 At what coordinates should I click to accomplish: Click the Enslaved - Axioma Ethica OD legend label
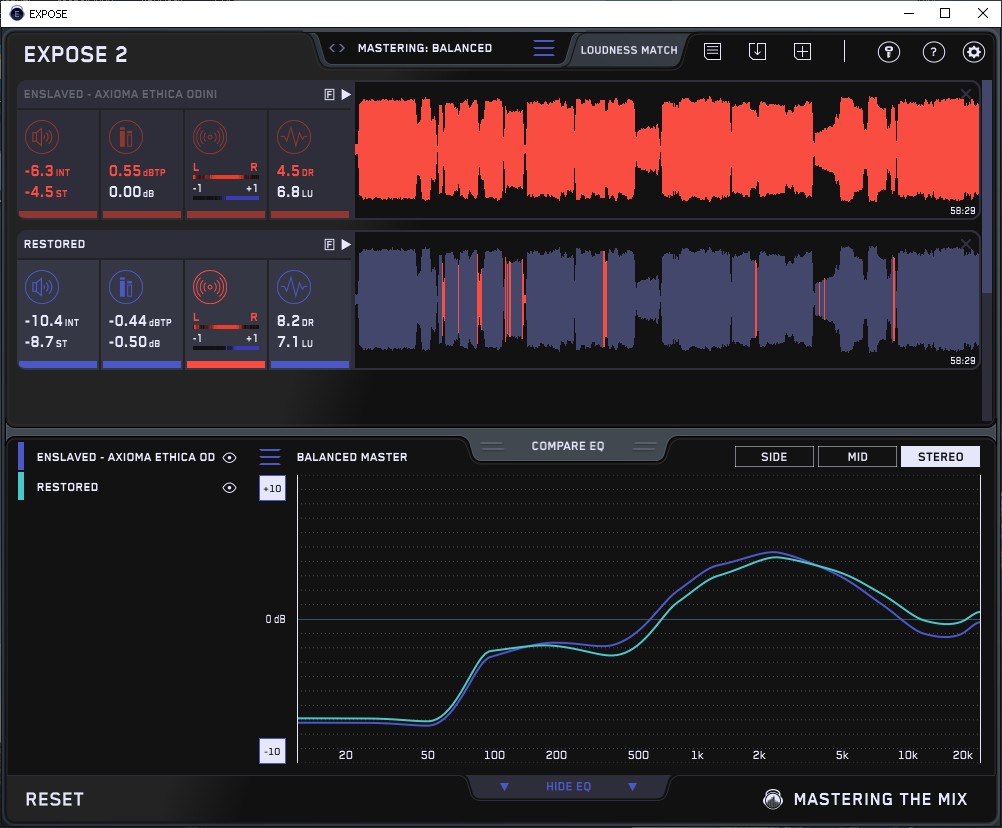tap(126, 457)
